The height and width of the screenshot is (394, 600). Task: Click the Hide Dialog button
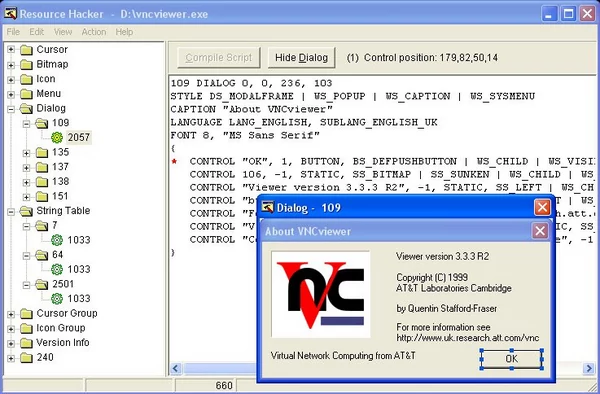(302, 58)
